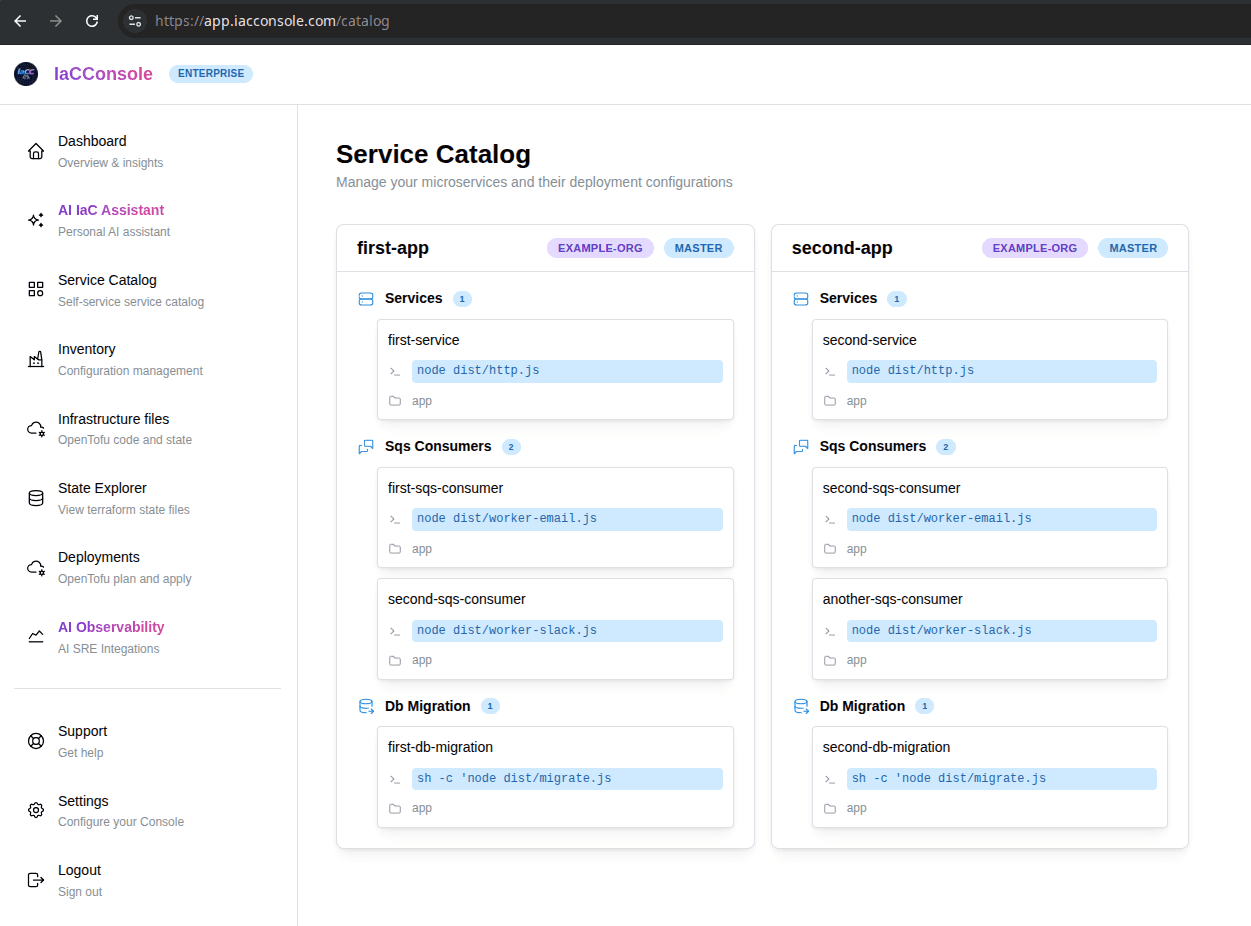Click the site info icon in address bar

(x=135, y=20)
